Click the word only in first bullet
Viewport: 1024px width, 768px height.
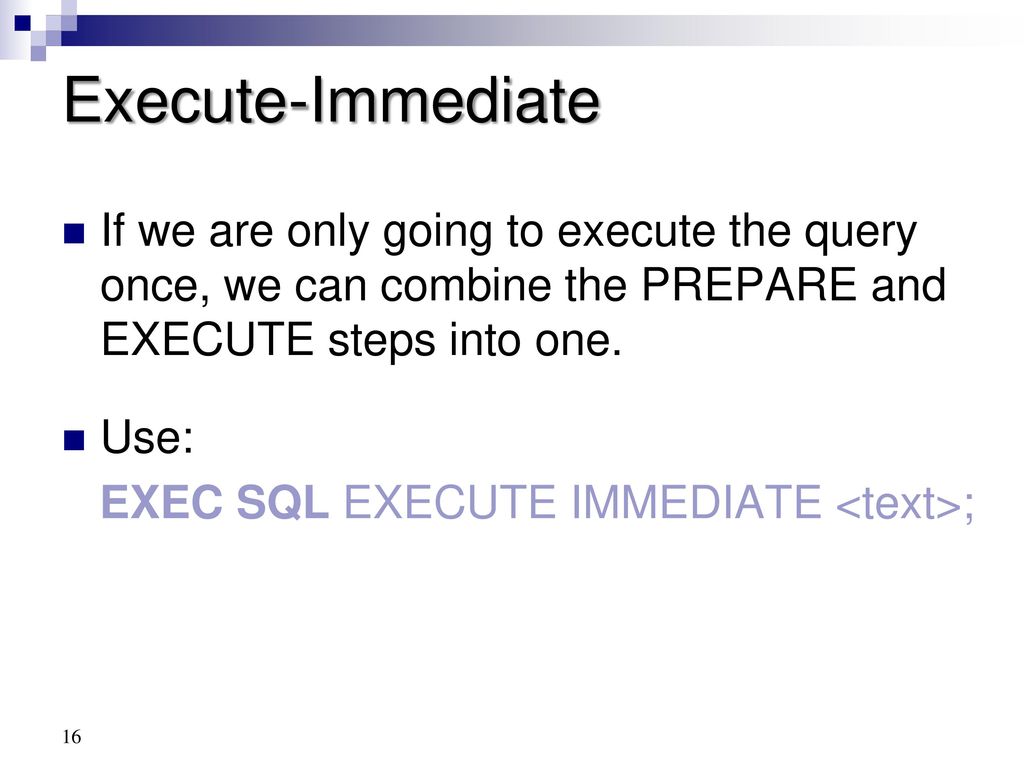pos(328,234)
